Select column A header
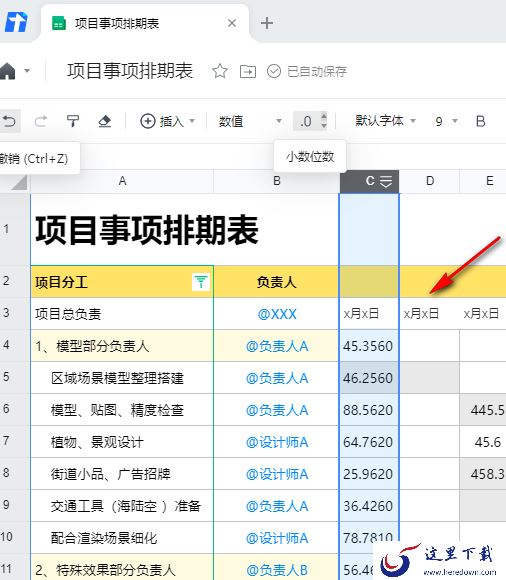The height and width of the screenshot is (580, 506). tap(122, 181)
